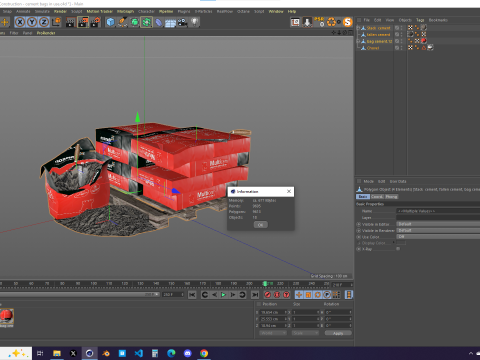Toggle bag cement.12 layer checkbox
Image resolution: width=480 pixels, height=360 pixels.
click(397, 41)
